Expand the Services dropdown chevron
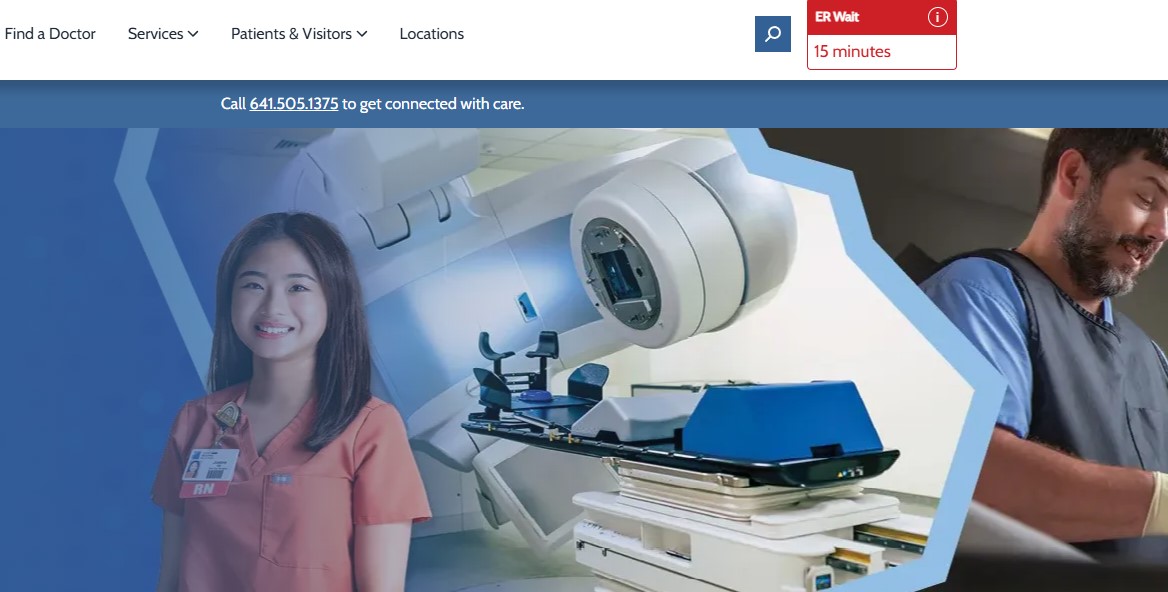Screen dimensions: 1168x592 click(193, 34)
